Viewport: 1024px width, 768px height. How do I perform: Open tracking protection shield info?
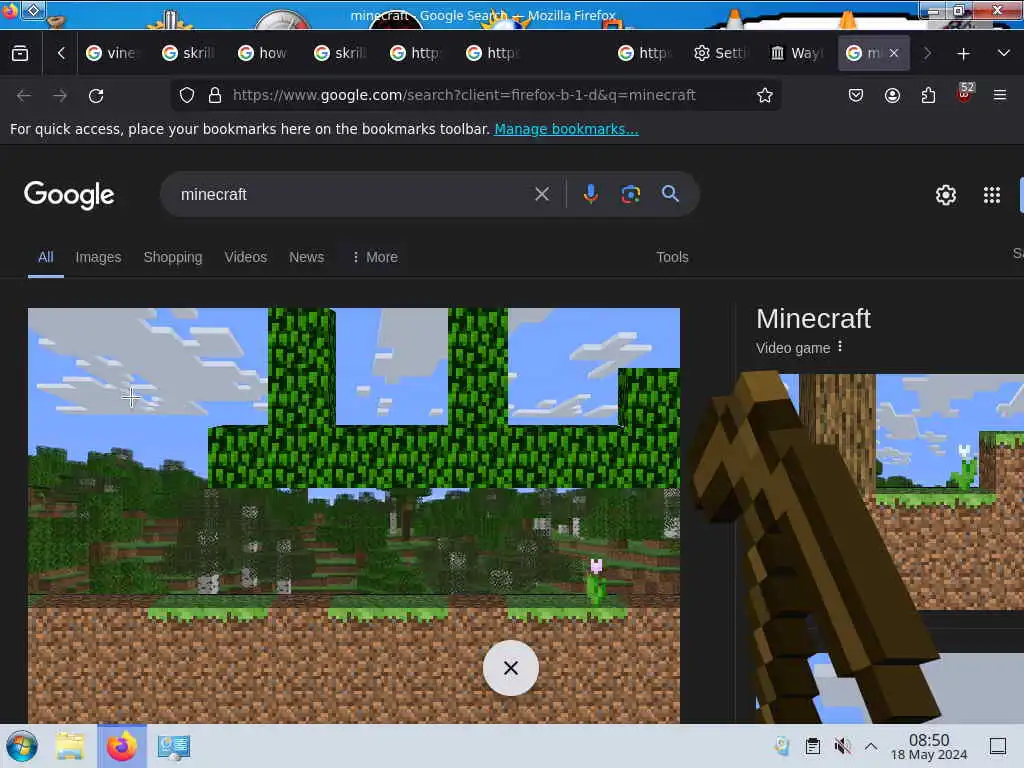pyautogui.click(x=187, y=95)
